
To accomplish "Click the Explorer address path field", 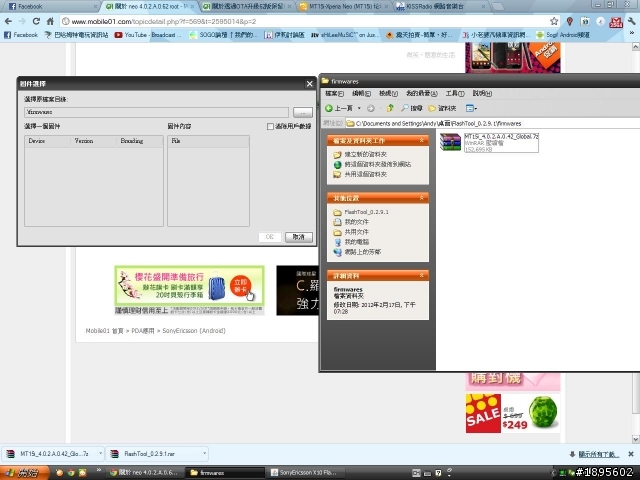I will coord(492,123).
